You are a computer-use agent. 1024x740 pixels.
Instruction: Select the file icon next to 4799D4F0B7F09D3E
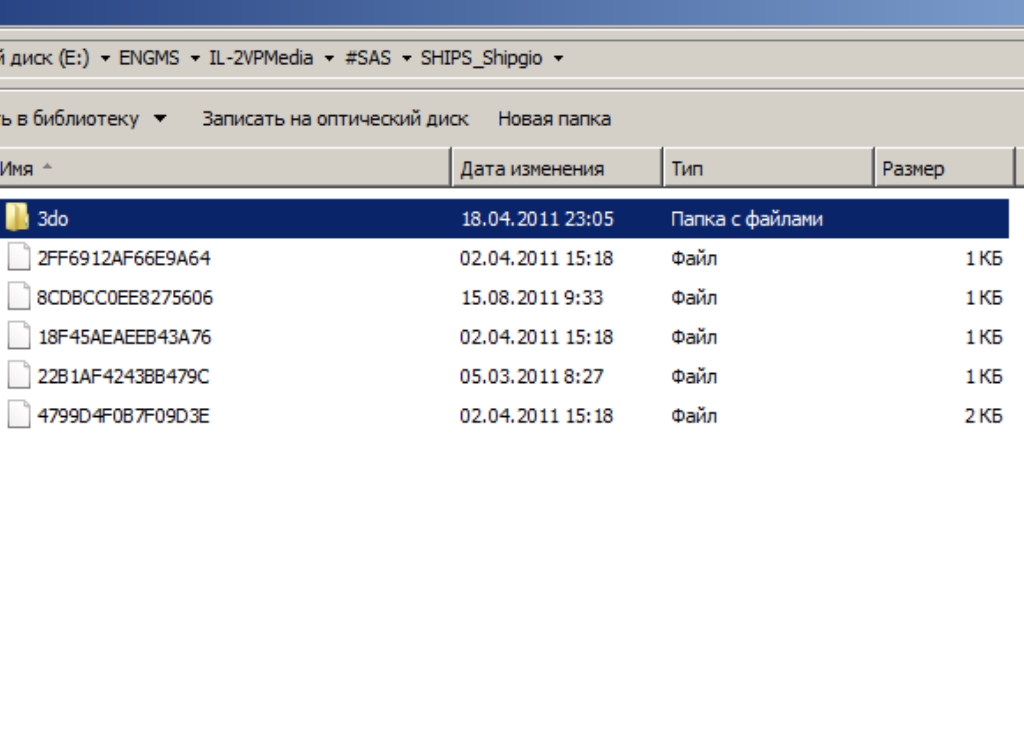tap(19, 415)
